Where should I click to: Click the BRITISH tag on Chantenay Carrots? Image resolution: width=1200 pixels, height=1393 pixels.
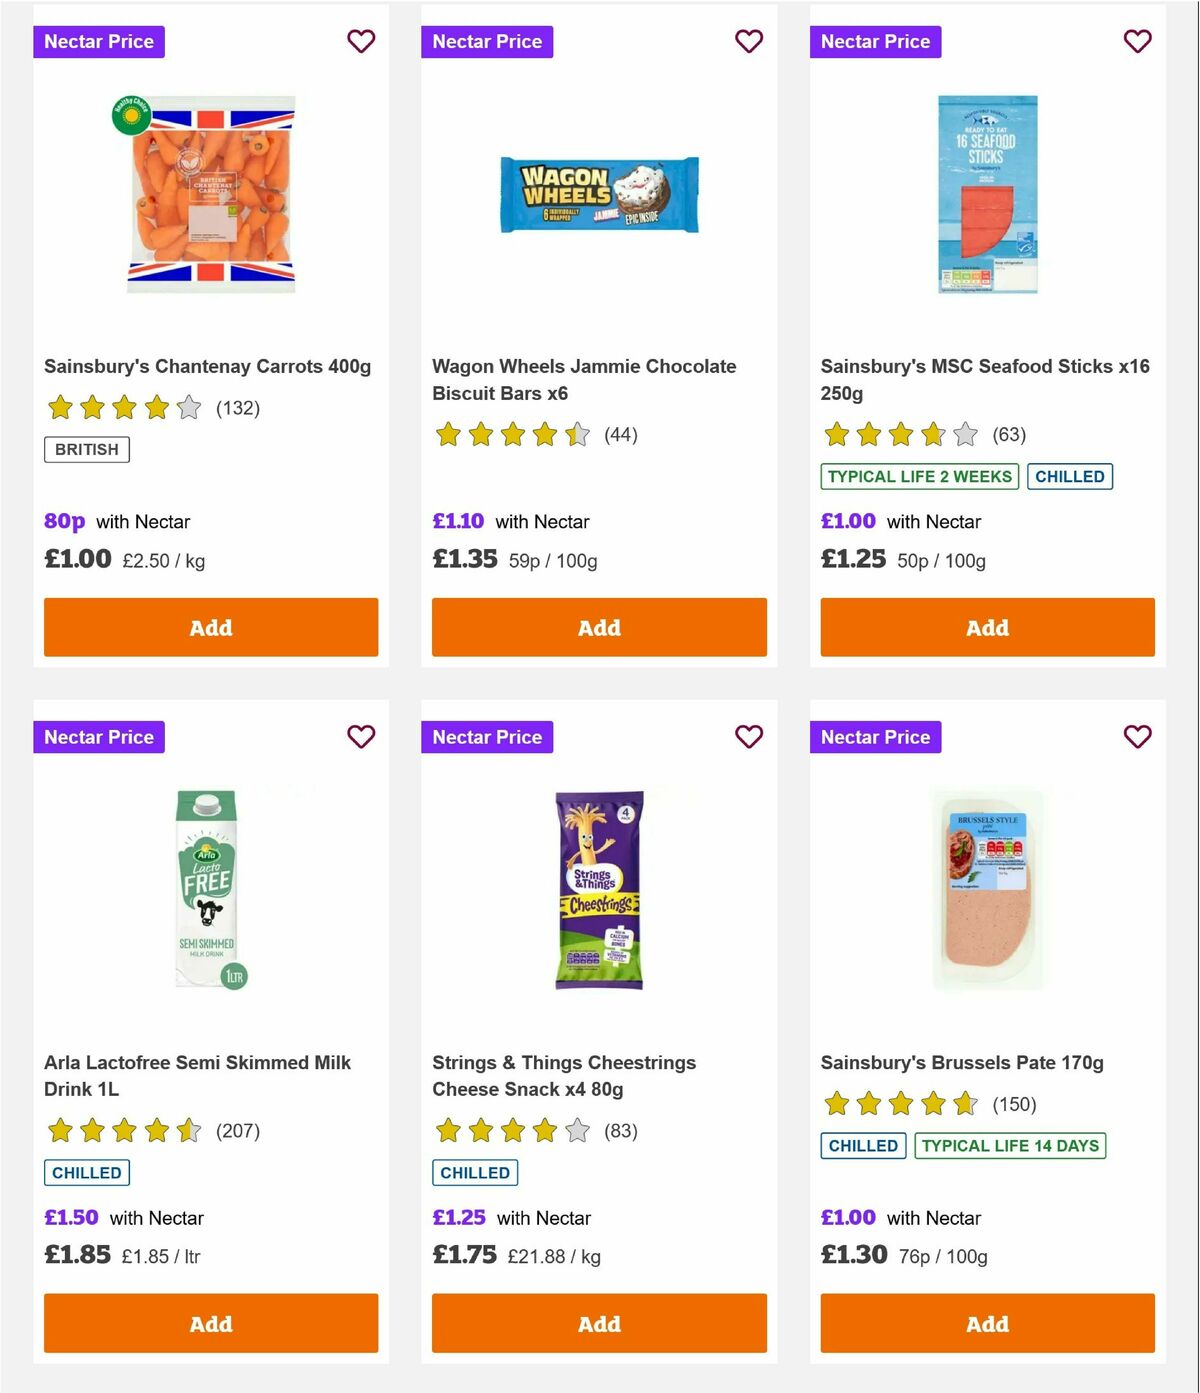pyautogui.click(x=86, y=449)
